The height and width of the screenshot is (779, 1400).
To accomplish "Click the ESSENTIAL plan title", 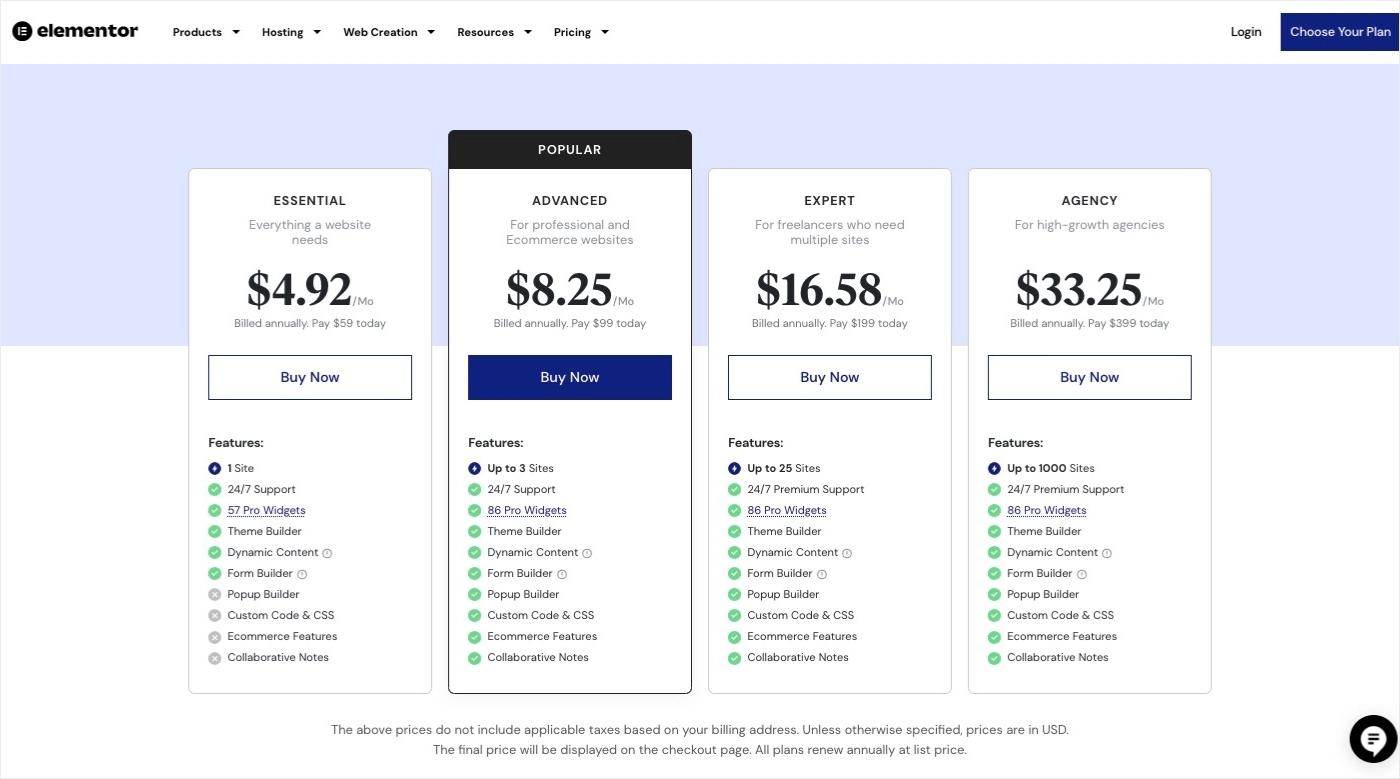I will coord(310,201).
